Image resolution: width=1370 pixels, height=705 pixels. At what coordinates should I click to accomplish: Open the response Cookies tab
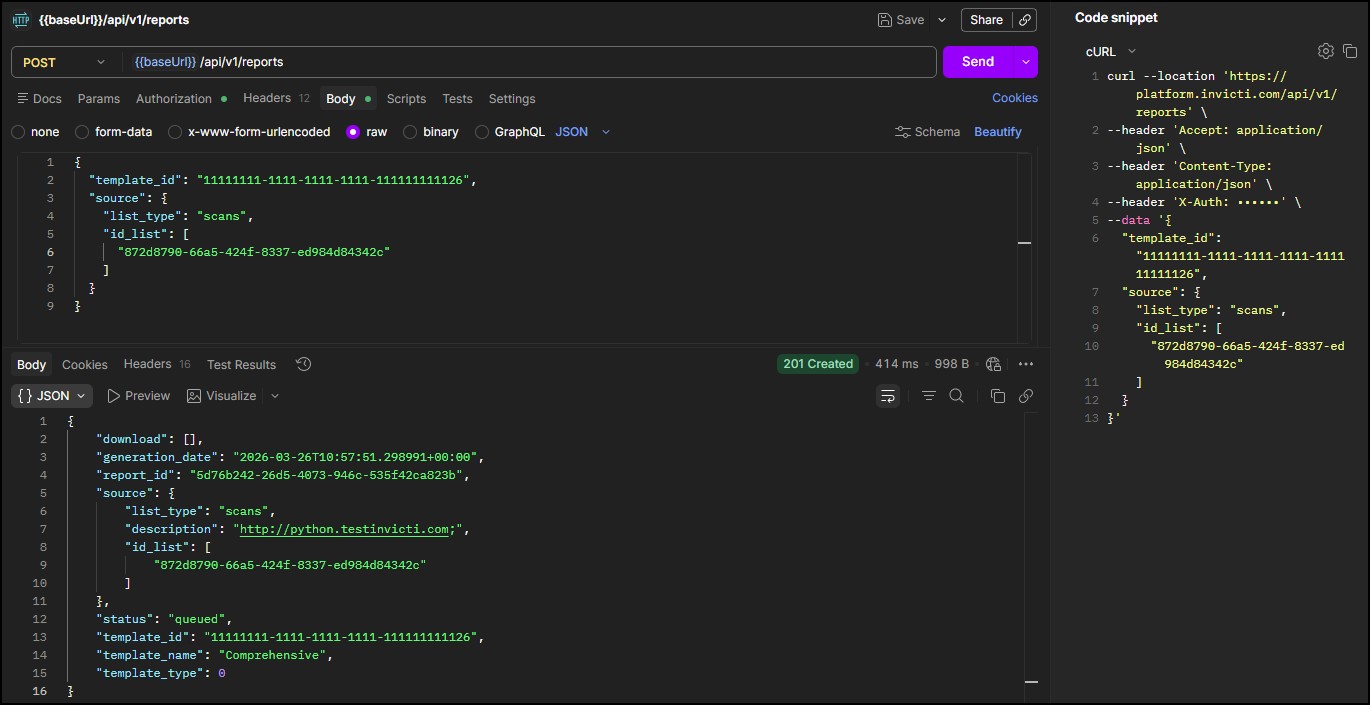click(84, 364)
